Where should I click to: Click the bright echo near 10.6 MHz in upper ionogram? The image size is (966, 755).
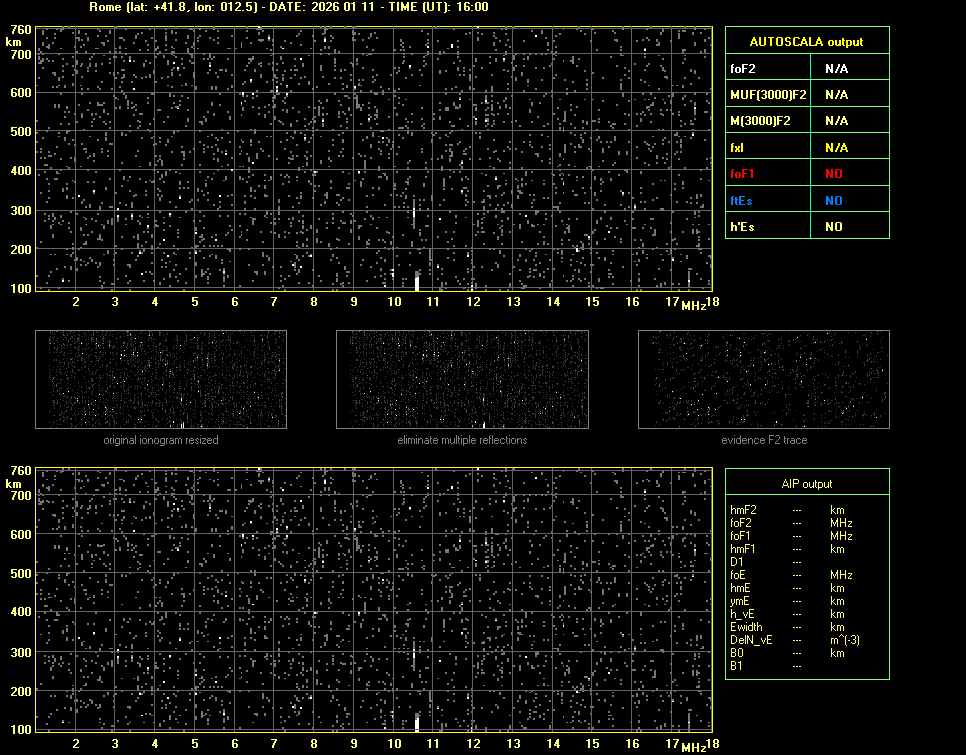tap(417, 281)
